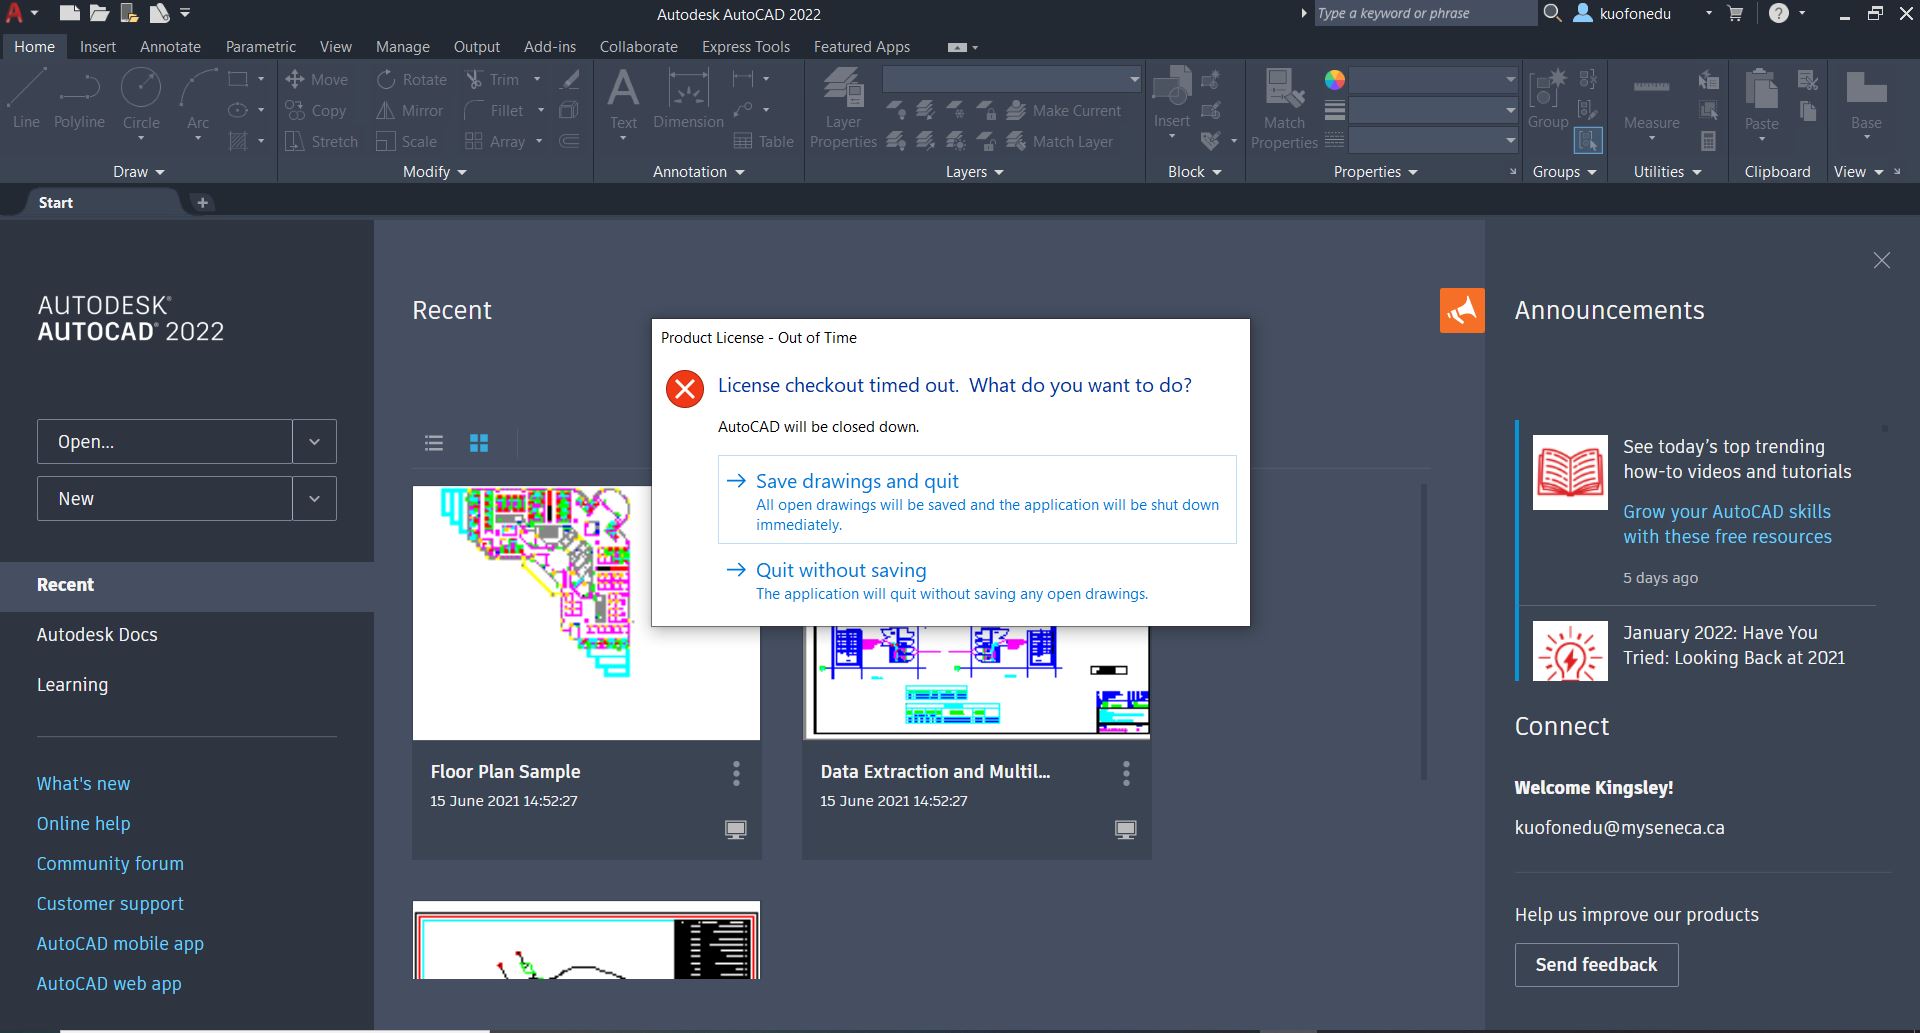Choose Save drawings and quit

point(977,500)
